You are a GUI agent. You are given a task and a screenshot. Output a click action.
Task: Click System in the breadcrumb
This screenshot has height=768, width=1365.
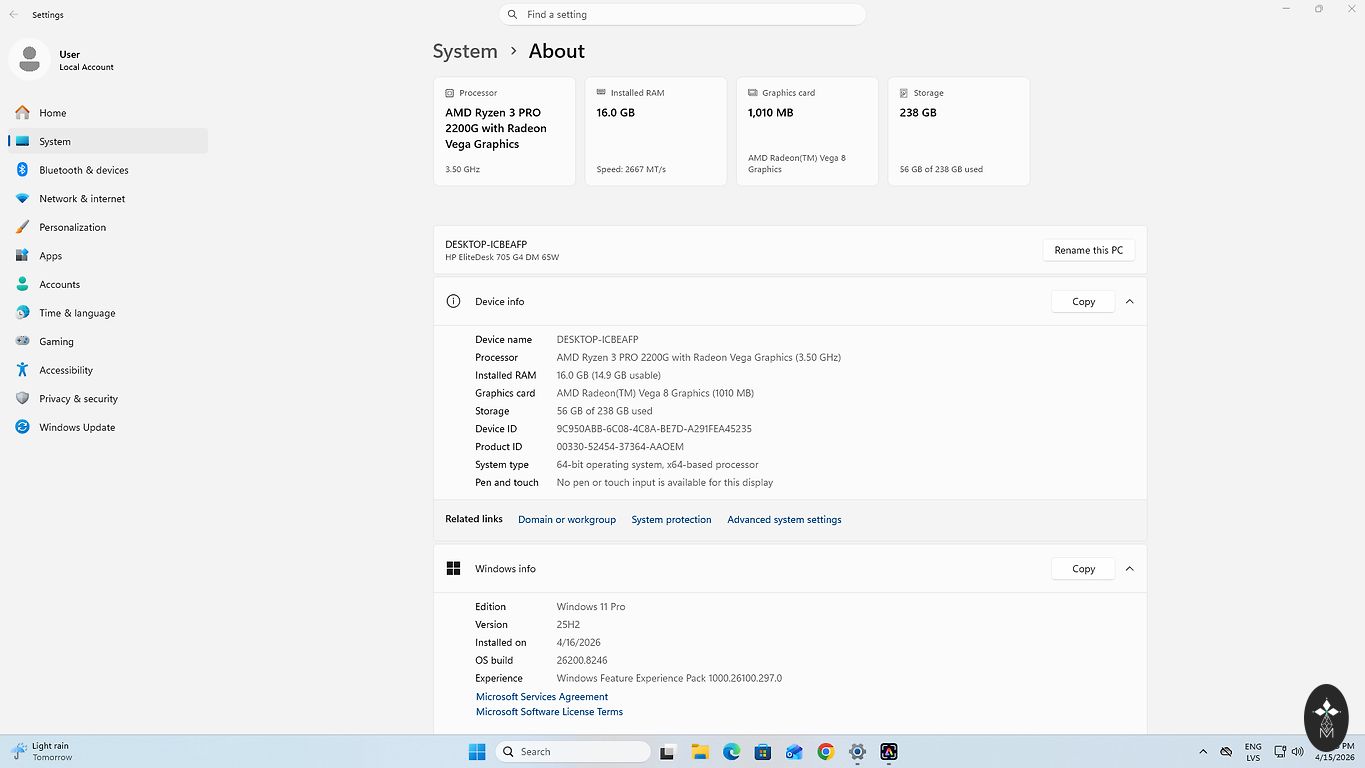(465, 51)
